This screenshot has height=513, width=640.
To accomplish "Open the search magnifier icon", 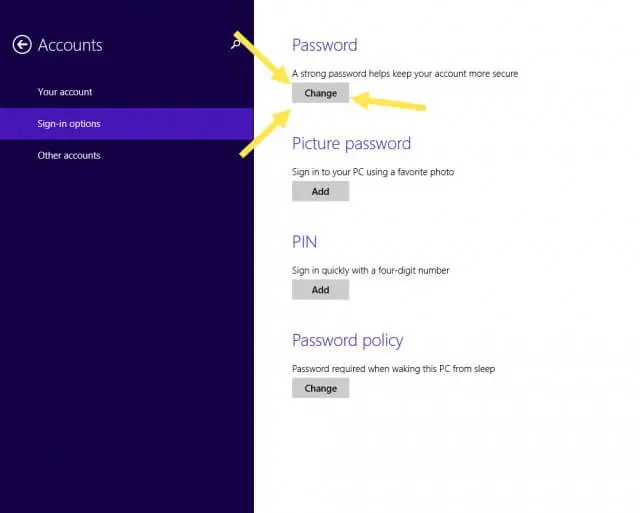I will [x=236, y=44].
